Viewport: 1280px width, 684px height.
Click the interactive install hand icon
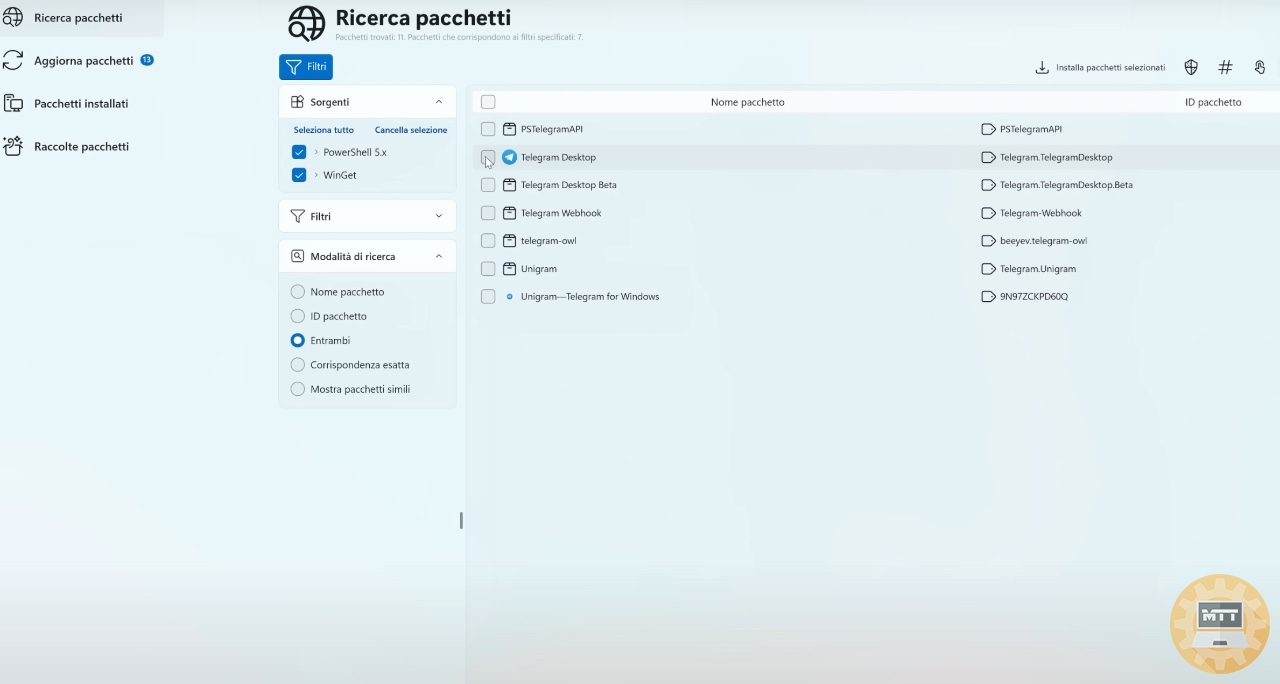pyautogui.click(x=1260, y=68)
